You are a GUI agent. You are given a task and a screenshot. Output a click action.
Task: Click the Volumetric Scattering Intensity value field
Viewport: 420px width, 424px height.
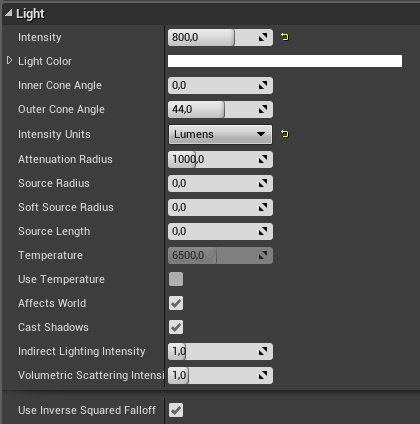[220, 375]
